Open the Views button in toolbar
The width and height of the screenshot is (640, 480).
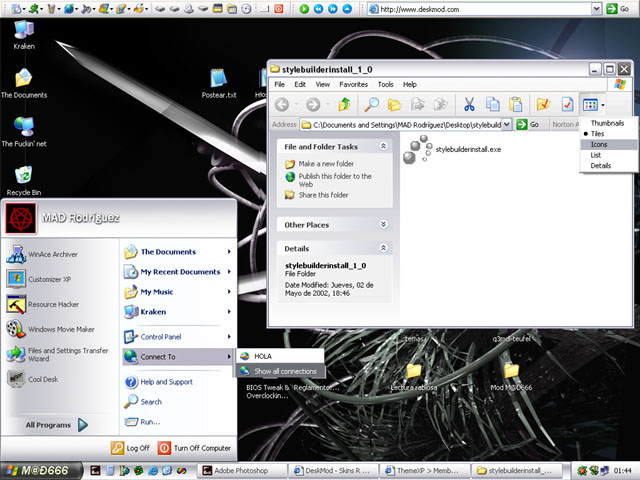tap(590, 104)
